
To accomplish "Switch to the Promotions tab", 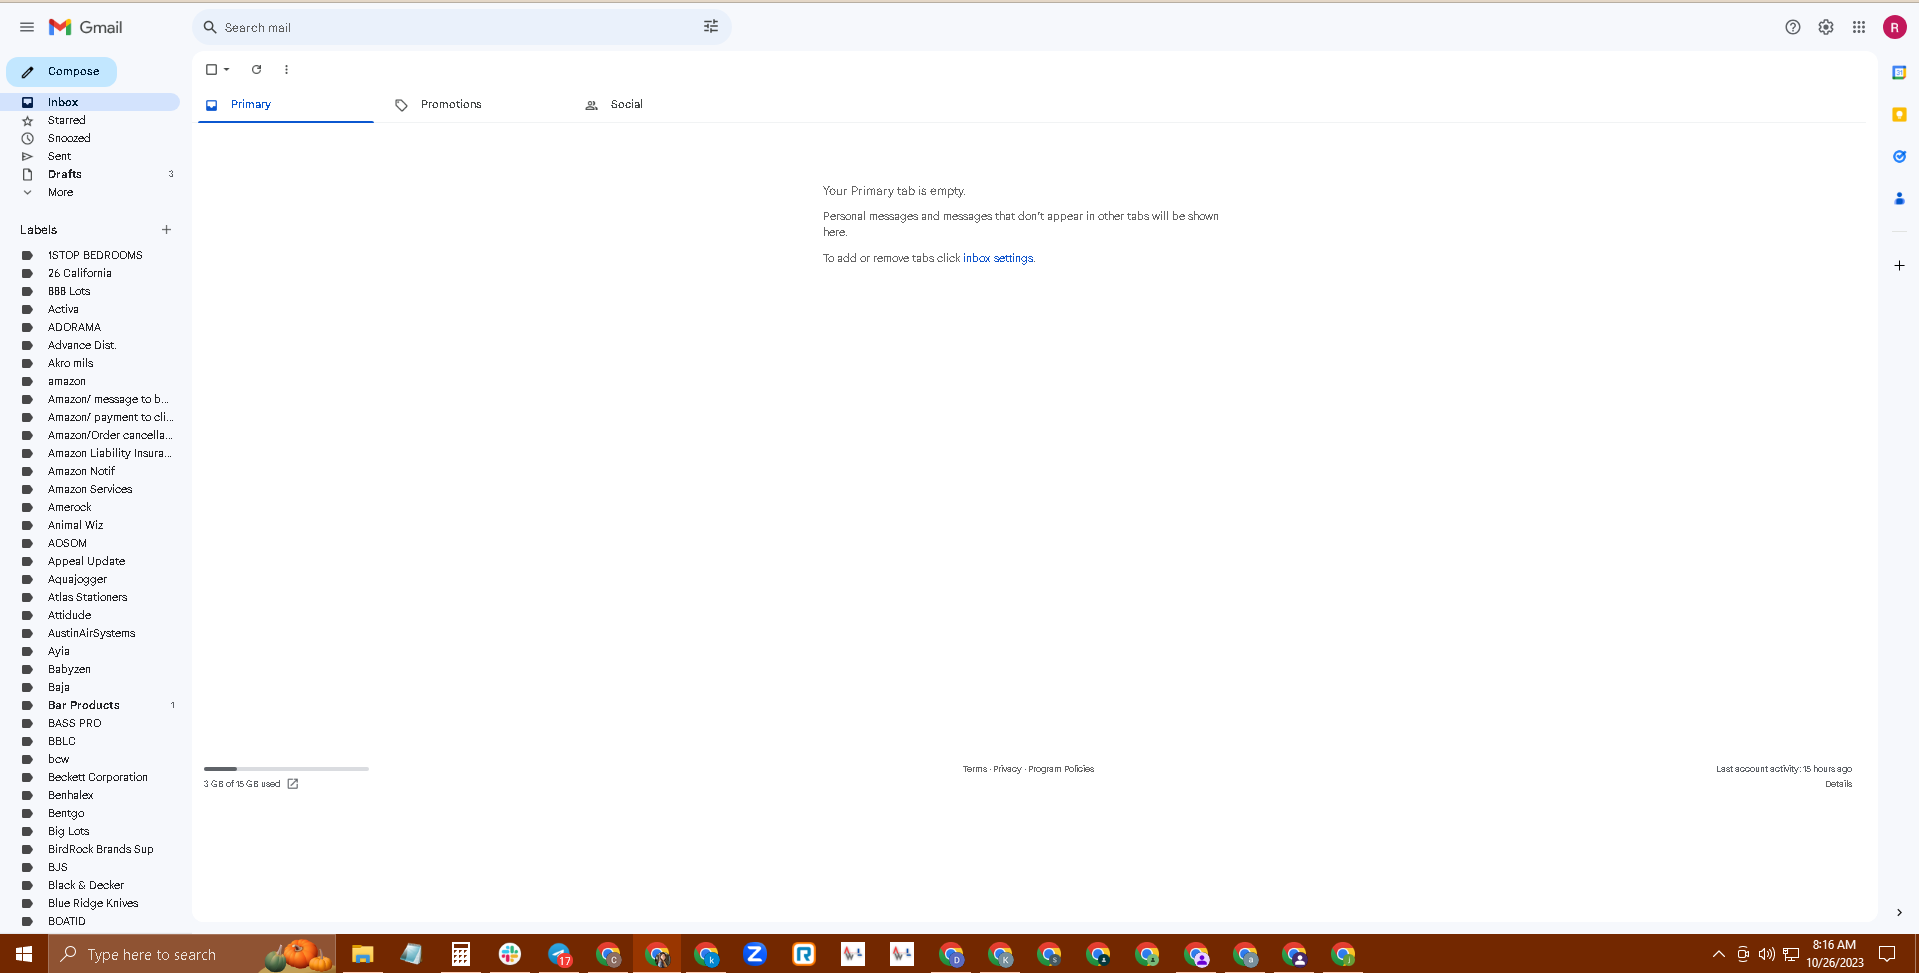I will [451, 104].
